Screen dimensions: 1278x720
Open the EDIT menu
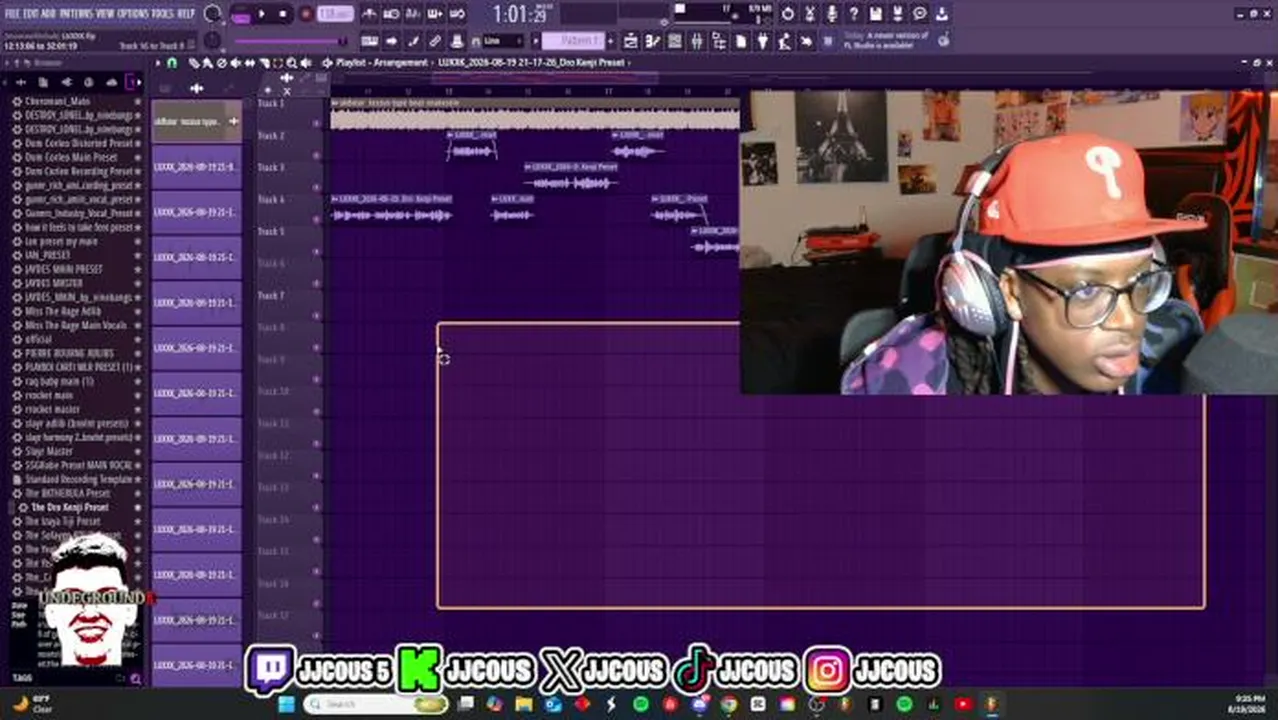point(31,13)
